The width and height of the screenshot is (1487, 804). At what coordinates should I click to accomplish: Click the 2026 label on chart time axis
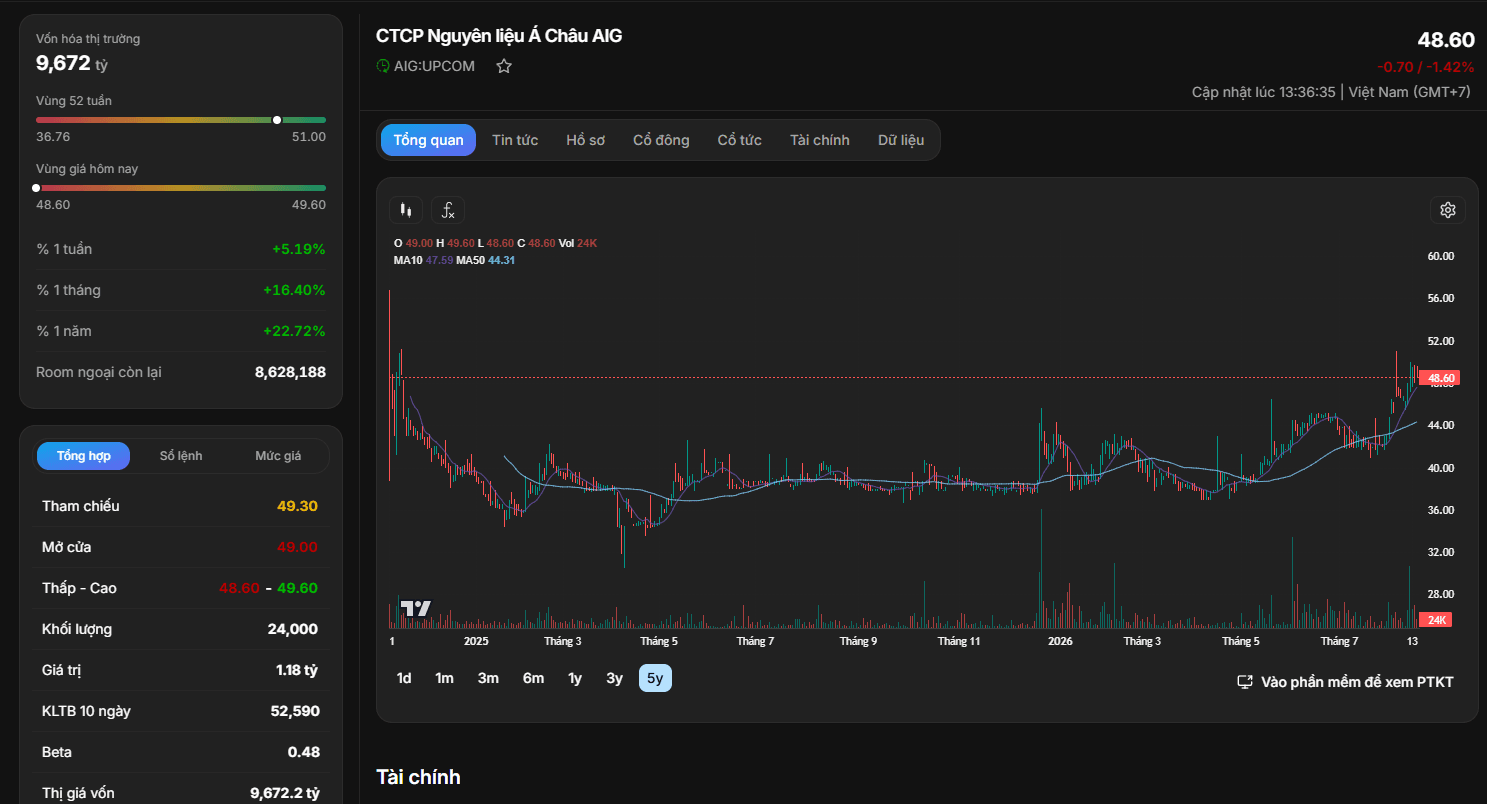coord(1060,641)
